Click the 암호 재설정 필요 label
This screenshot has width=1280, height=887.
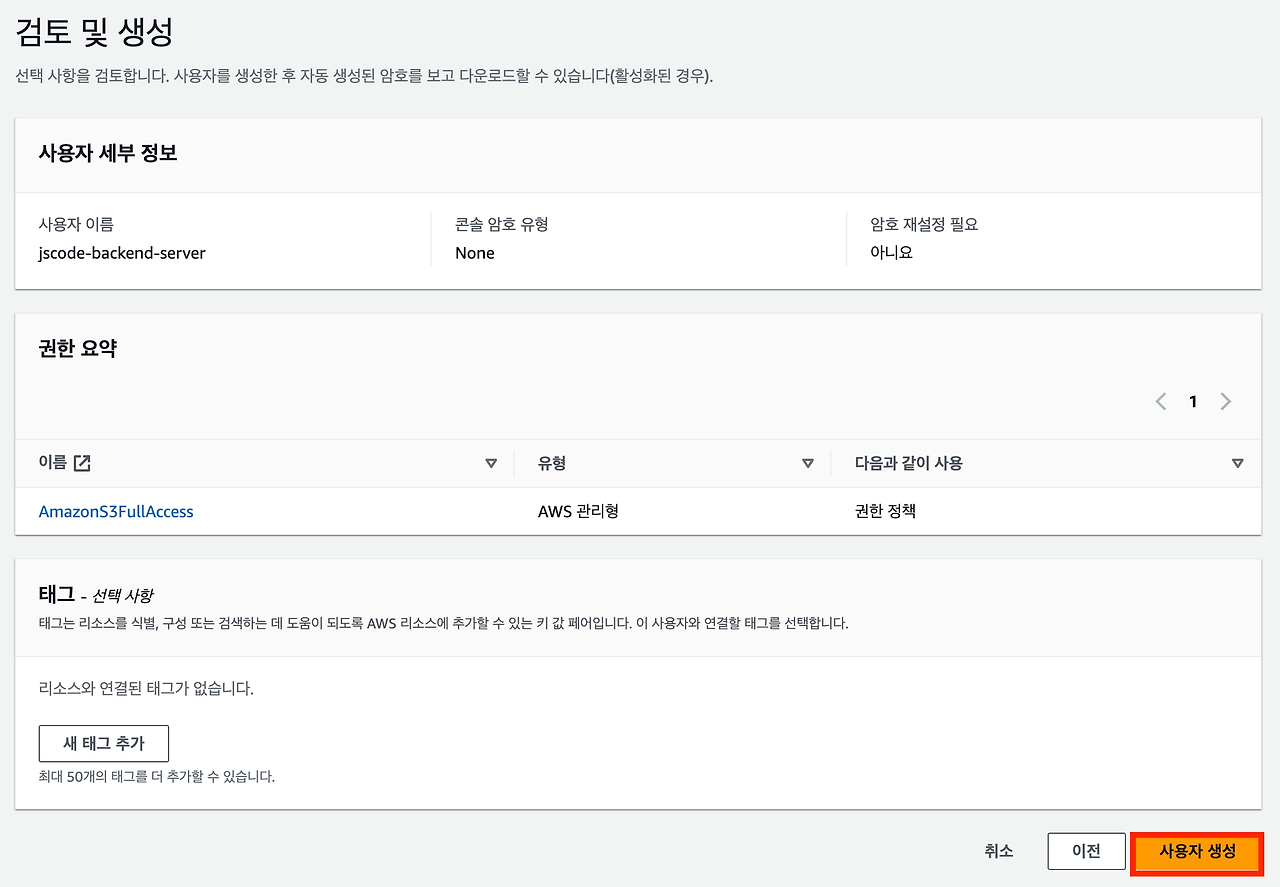click(x=925, y=224)
